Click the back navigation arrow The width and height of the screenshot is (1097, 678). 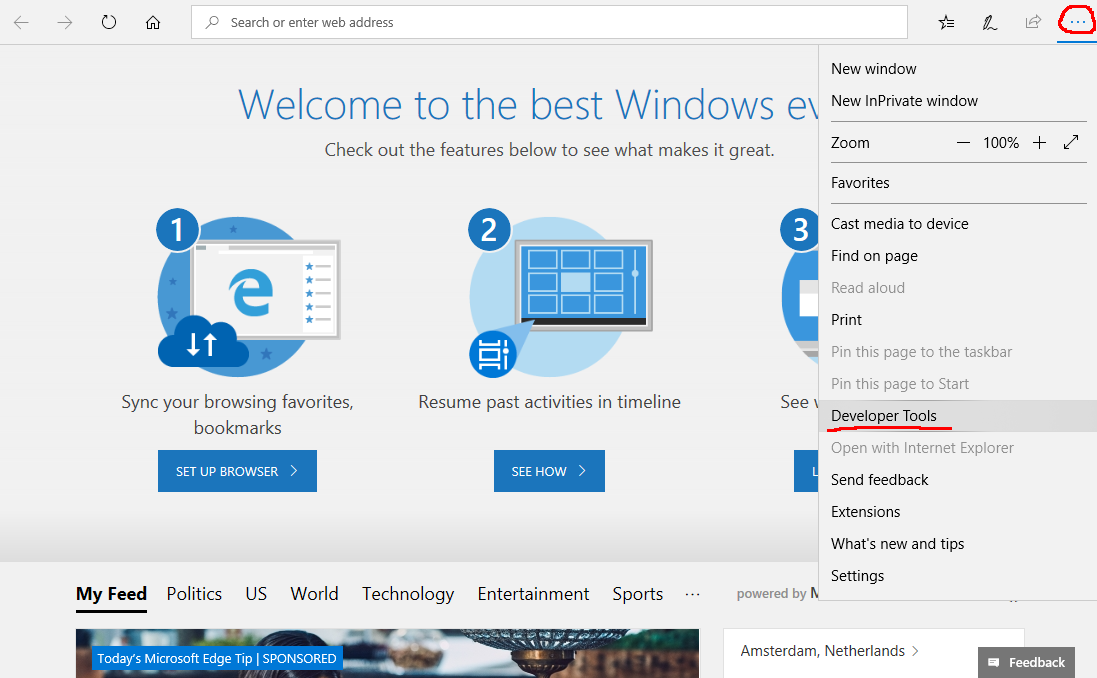coord(21,22)
